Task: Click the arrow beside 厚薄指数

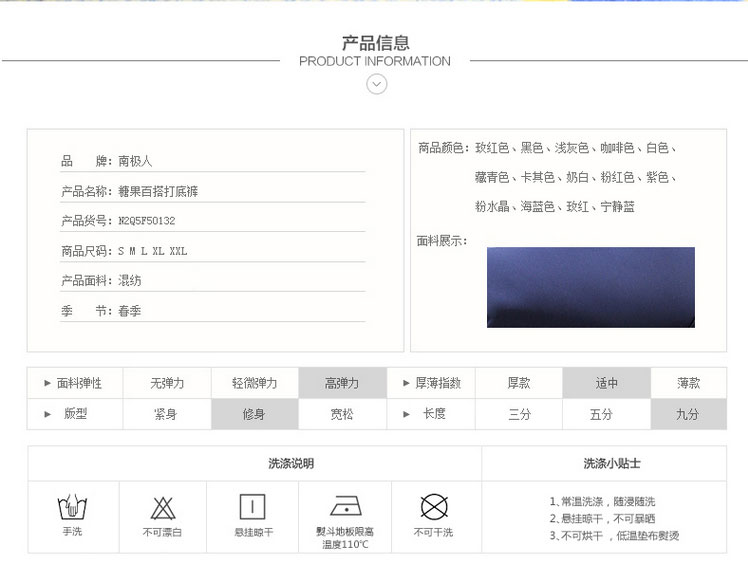Action: 406,383
